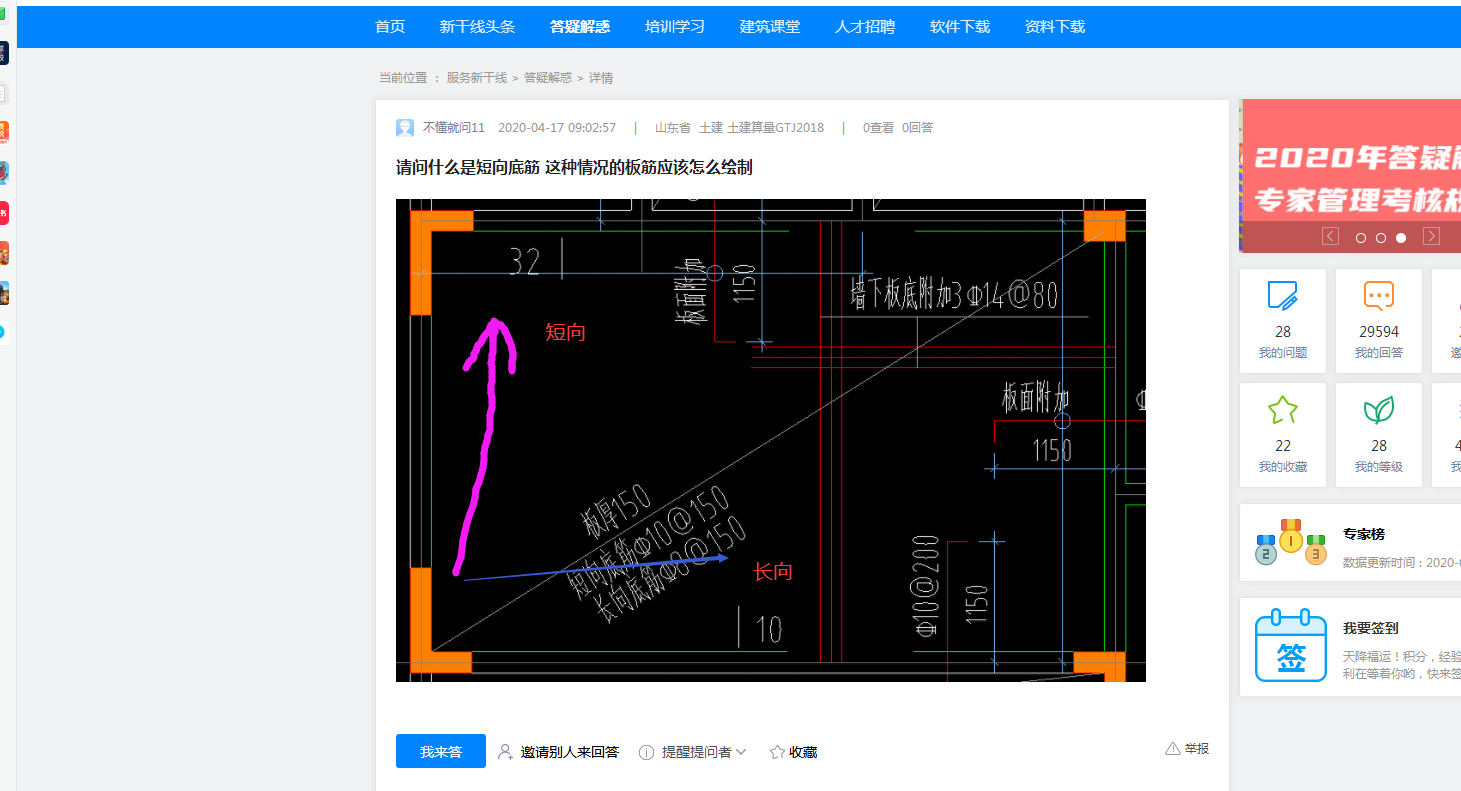Viewport: 1461px width, 791px height.
Task: Open 培训学习 in the top navigation
Action: click(x=675, y=27)
